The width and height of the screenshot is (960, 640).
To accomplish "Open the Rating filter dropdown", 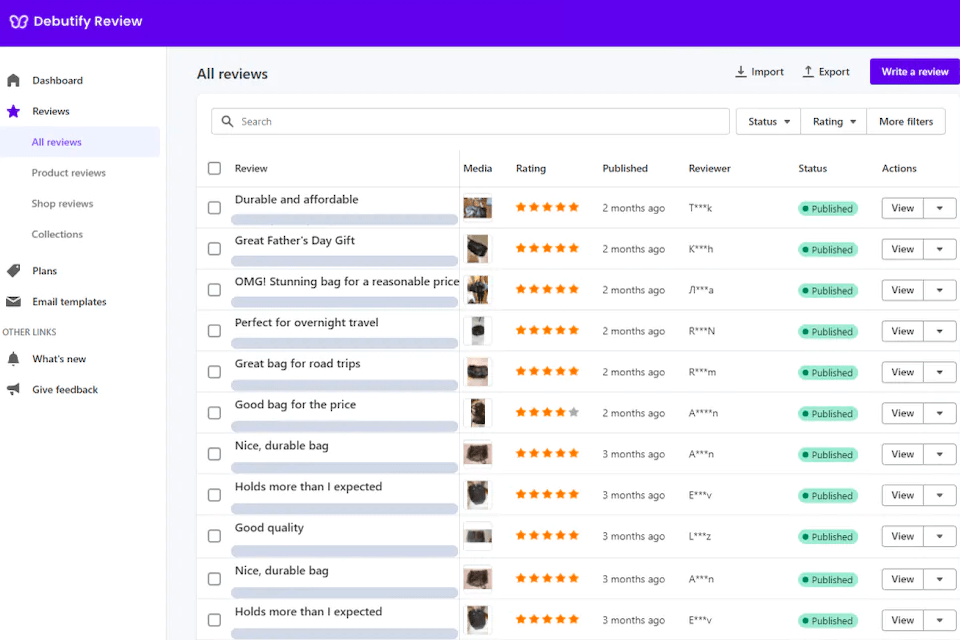I will (834, 121).
